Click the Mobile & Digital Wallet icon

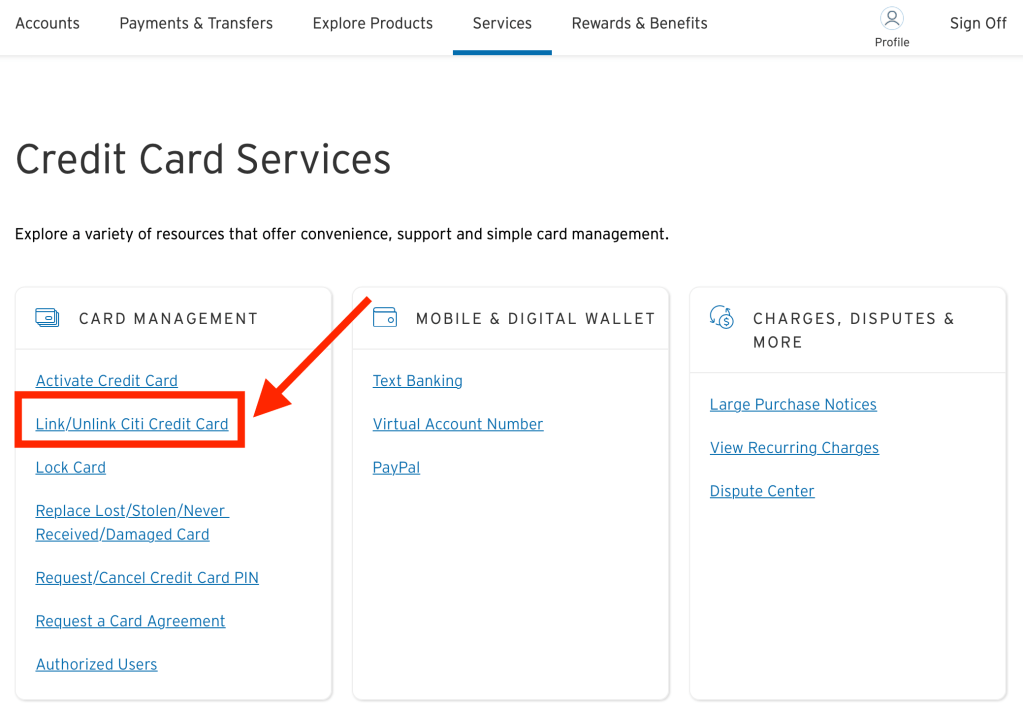385,318
